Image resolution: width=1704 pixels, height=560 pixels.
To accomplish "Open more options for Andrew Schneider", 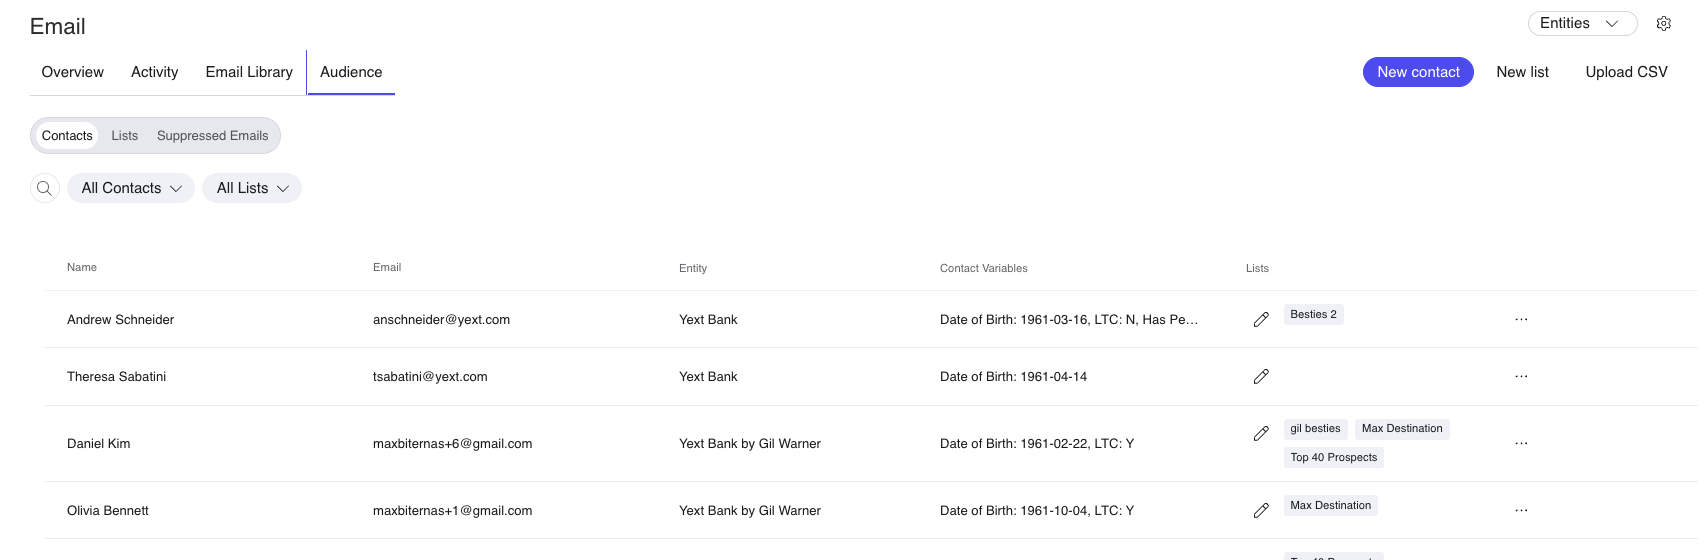I will pos(1521,319).
